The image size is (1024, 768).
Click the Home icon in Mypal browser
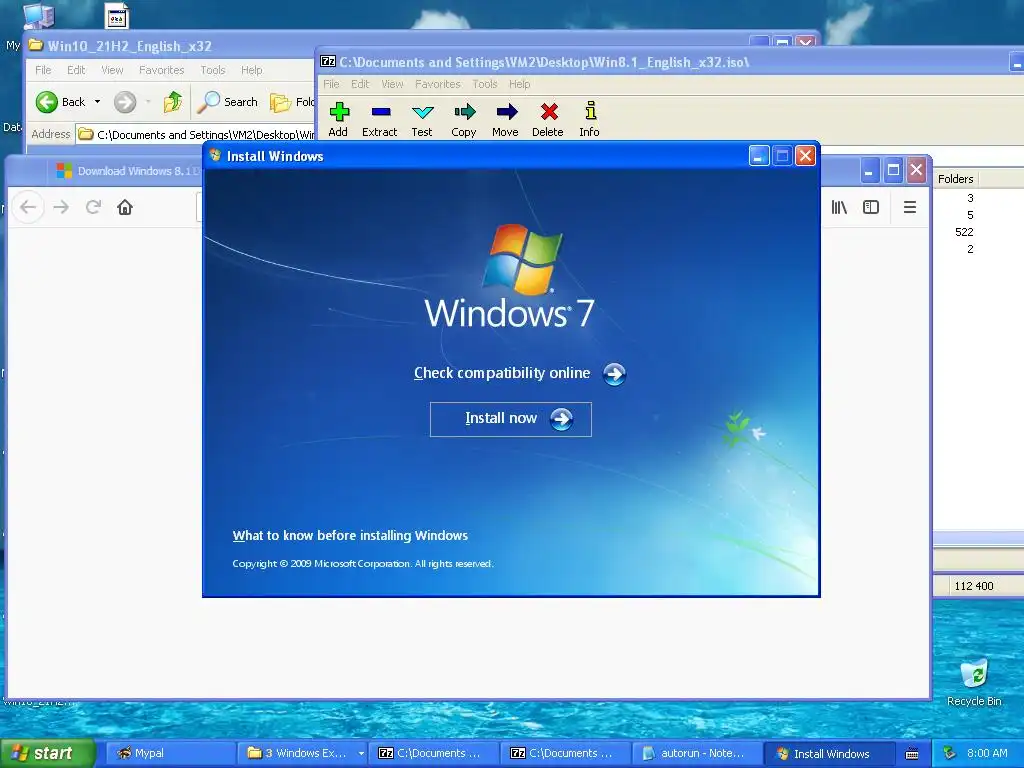coord(125,208)
